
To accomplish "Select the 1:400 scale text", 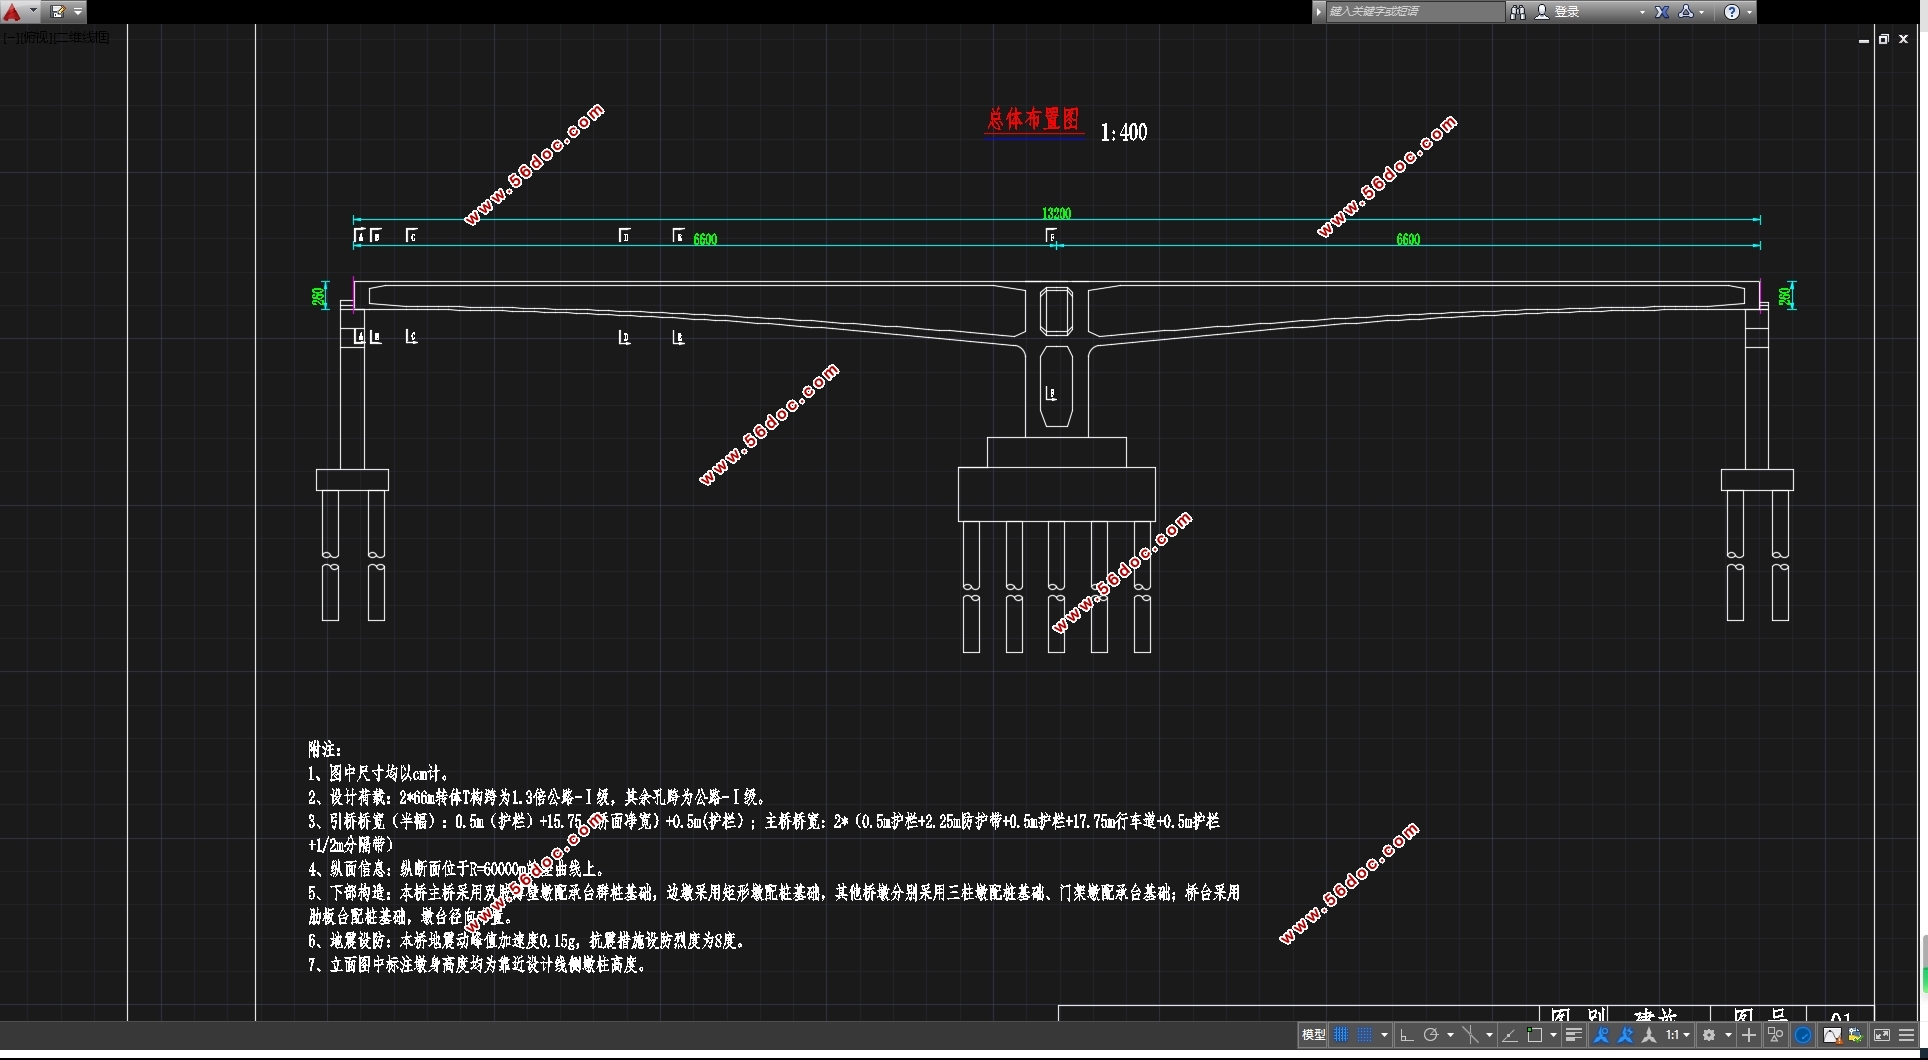I will click(x=1124, y=132).
